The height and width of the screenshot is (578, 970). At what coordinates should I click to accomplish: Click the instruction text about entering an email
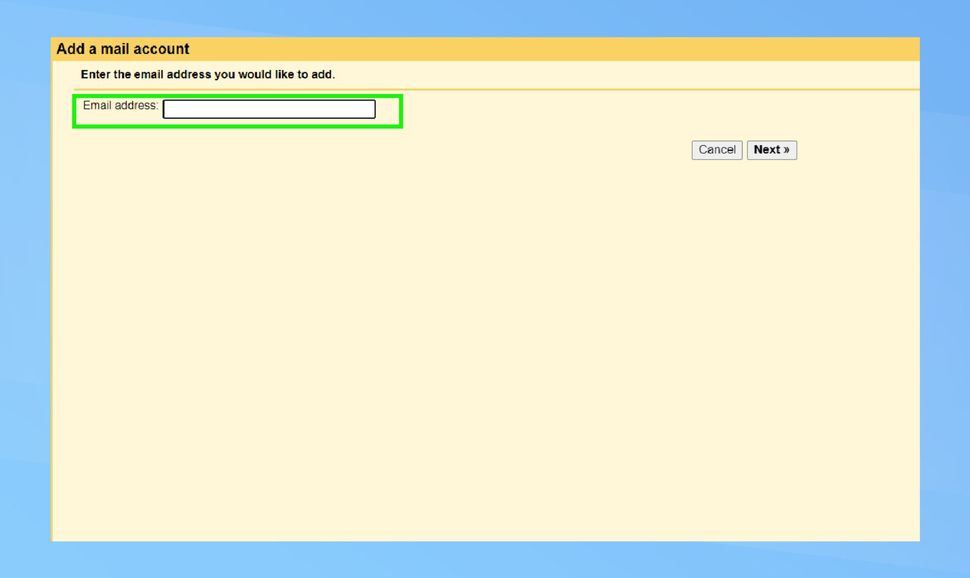[x=206, y=74]
